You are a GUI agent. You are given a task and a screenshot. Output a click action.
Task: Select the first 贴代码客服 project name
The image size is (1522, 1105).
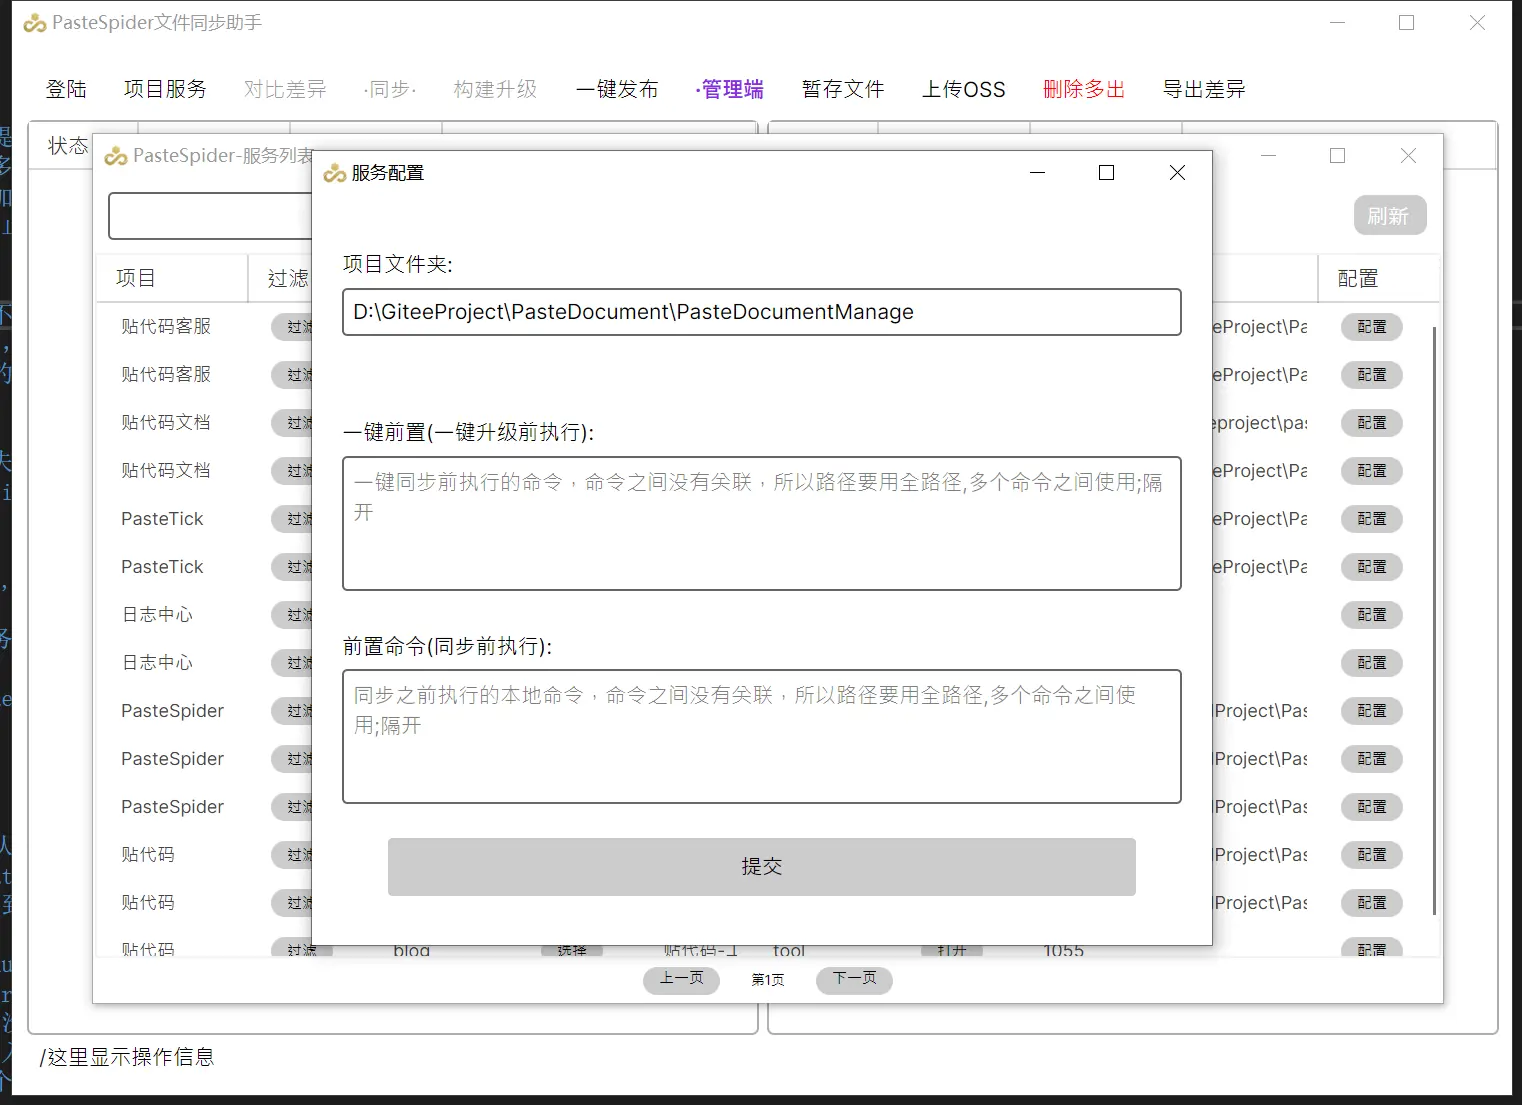pyautogui.click(x=166, y=327)
